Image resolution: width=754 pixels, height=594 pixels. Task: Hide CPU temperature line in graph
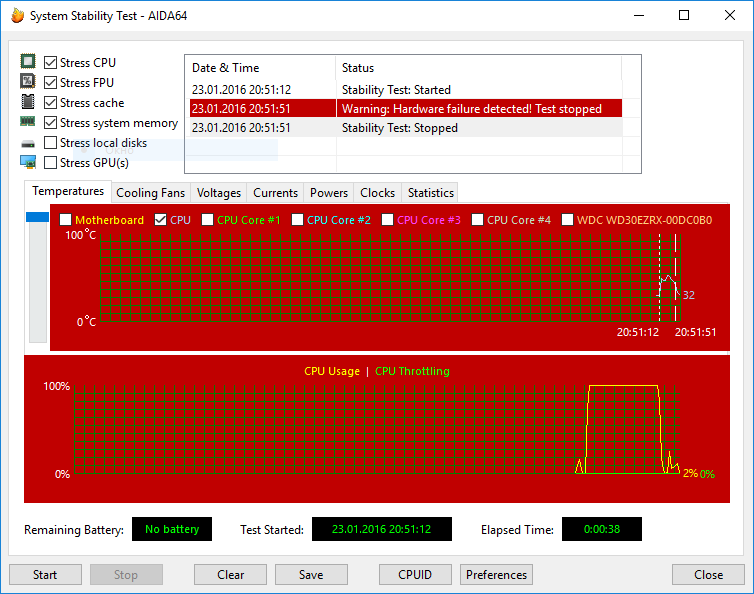[160, 220]
